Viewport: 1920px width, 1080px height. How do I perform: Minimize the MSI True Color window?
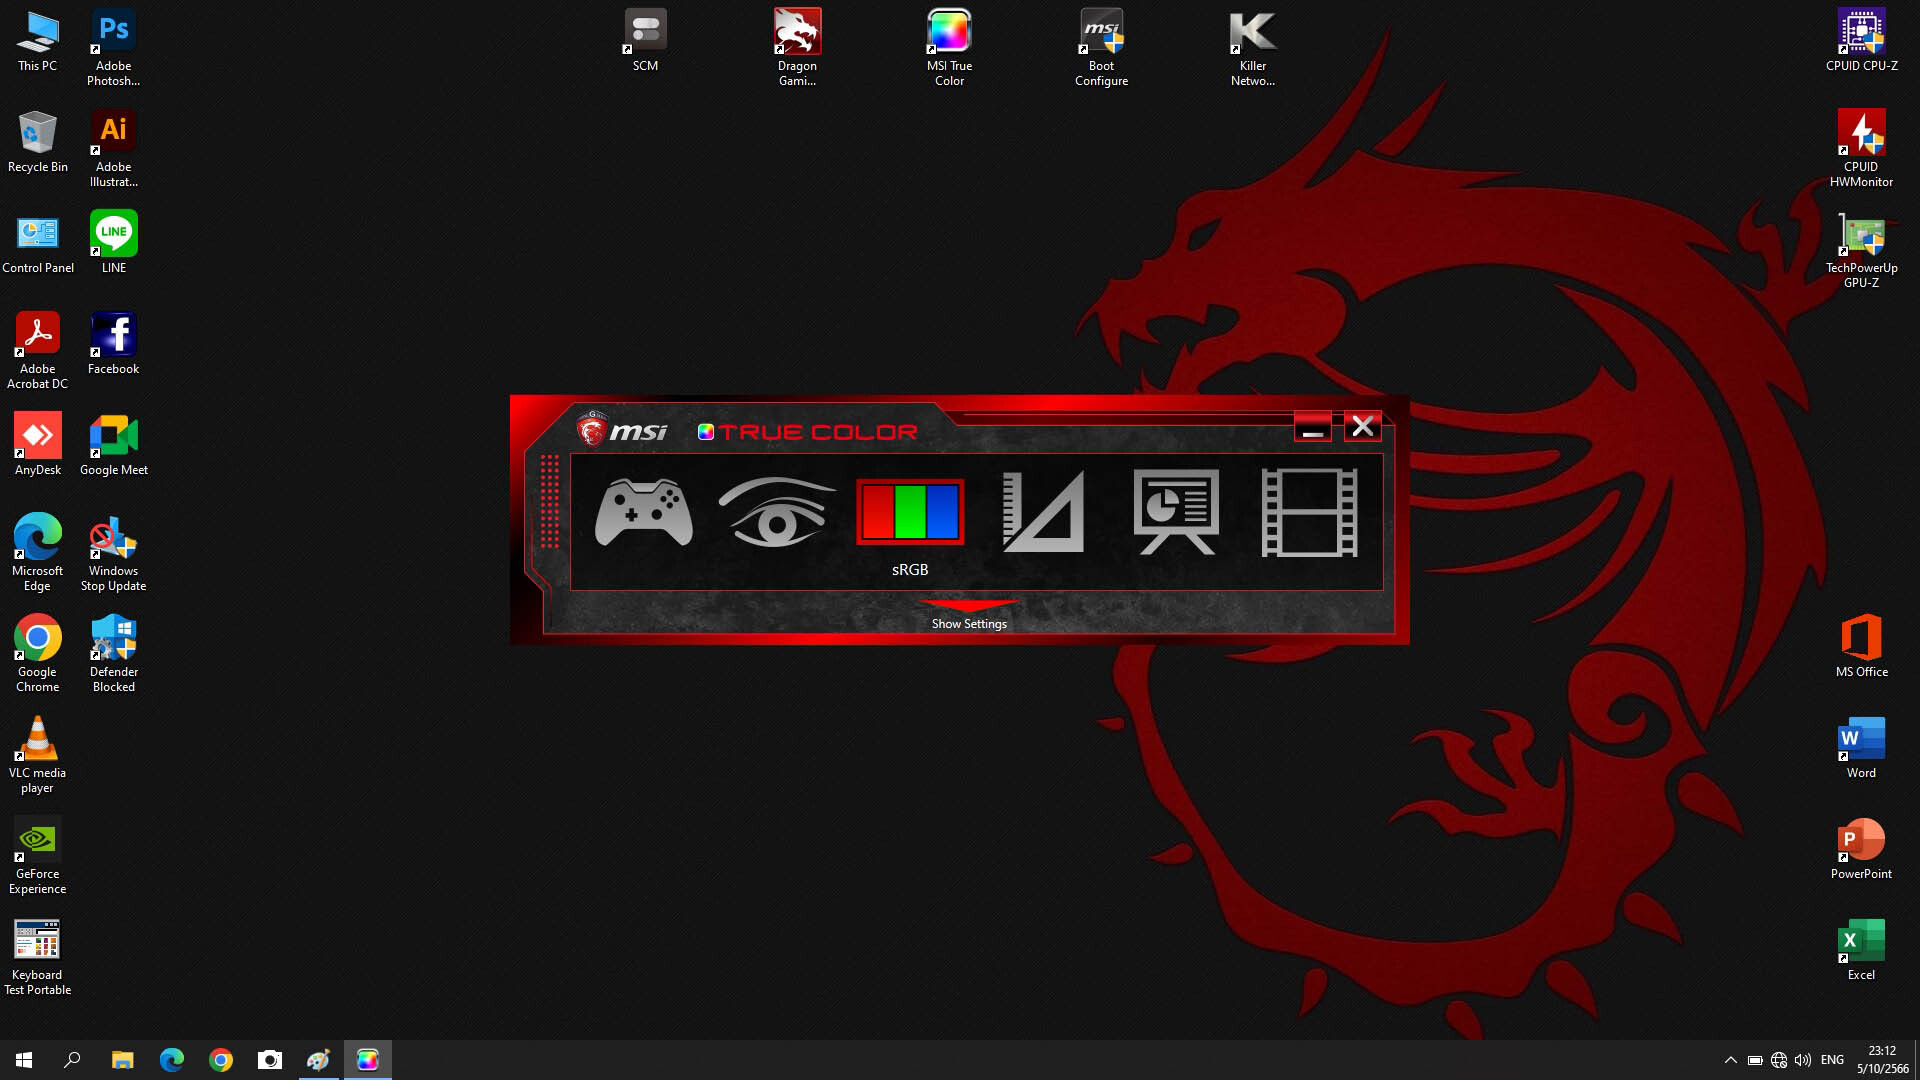[x=1313, y=427]
